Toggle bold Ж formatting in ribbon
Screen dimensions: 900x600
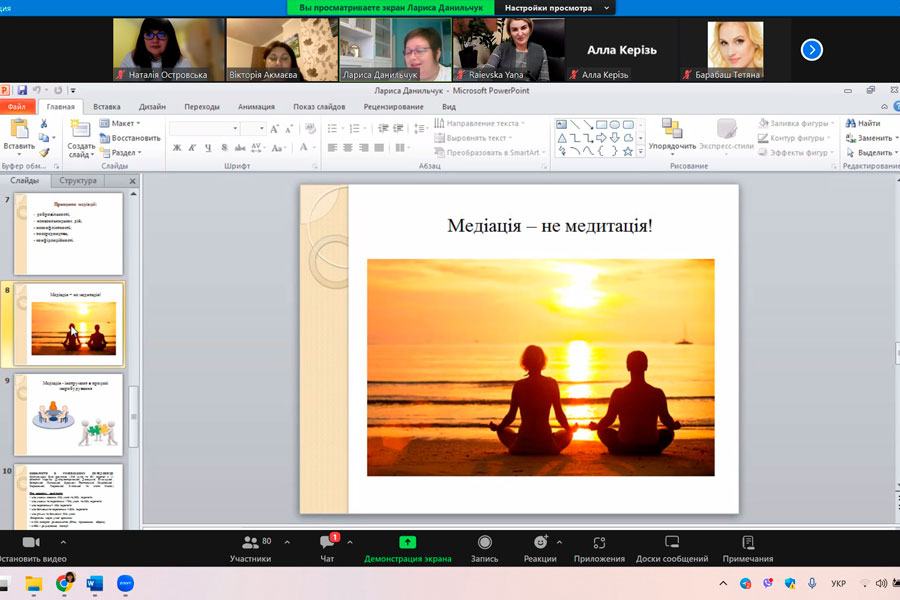click(177, 148)
